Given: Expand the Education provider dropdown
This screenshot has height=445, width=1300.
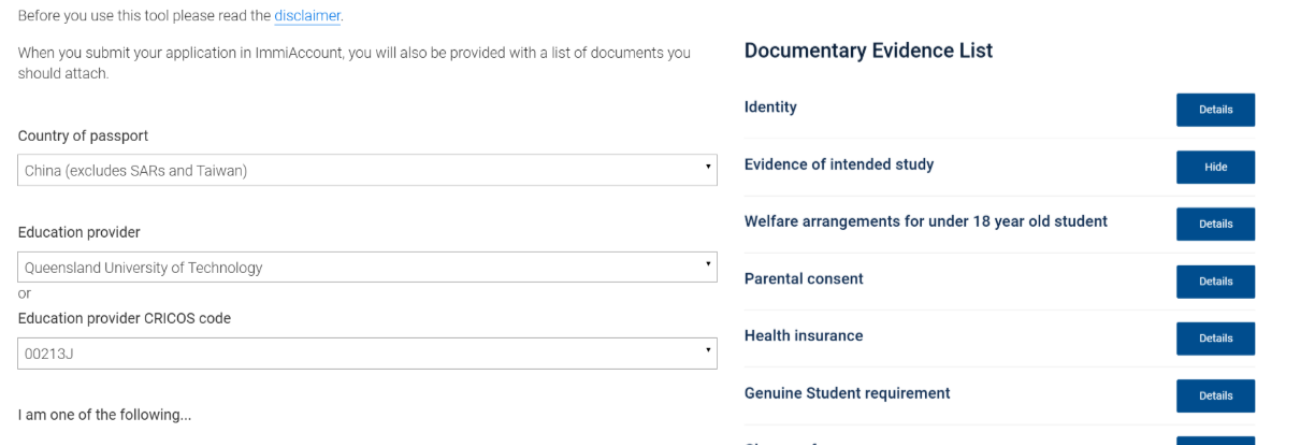Looking at the screenshot, I should [367, 267].
